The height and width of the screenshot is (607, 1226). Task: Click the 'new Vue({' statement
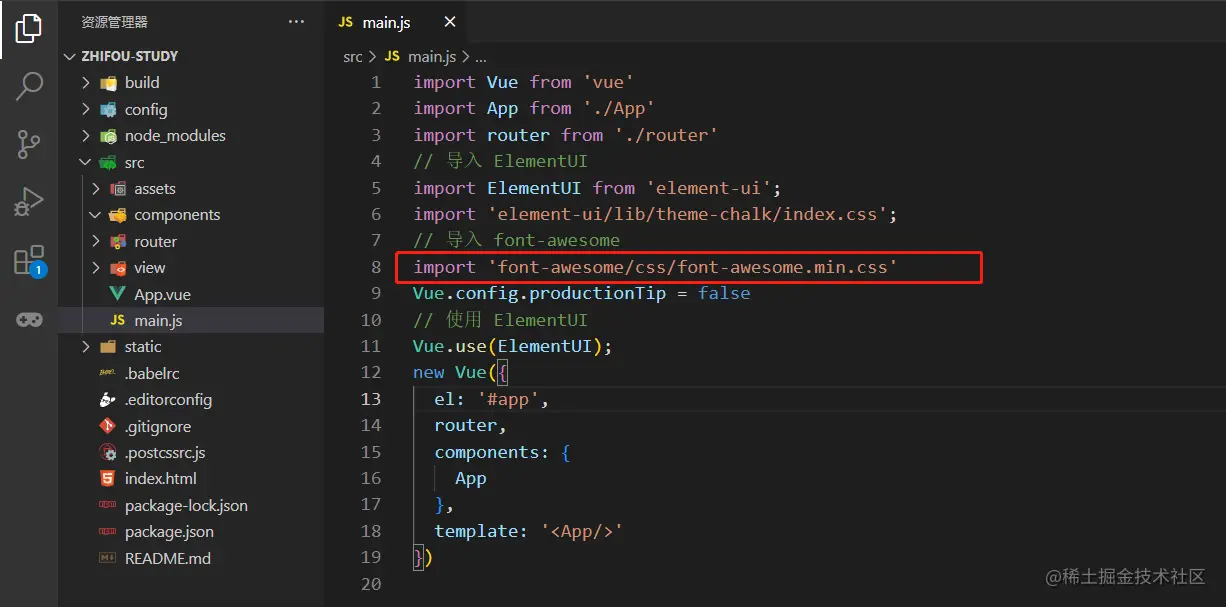click(x=461, y=372)
